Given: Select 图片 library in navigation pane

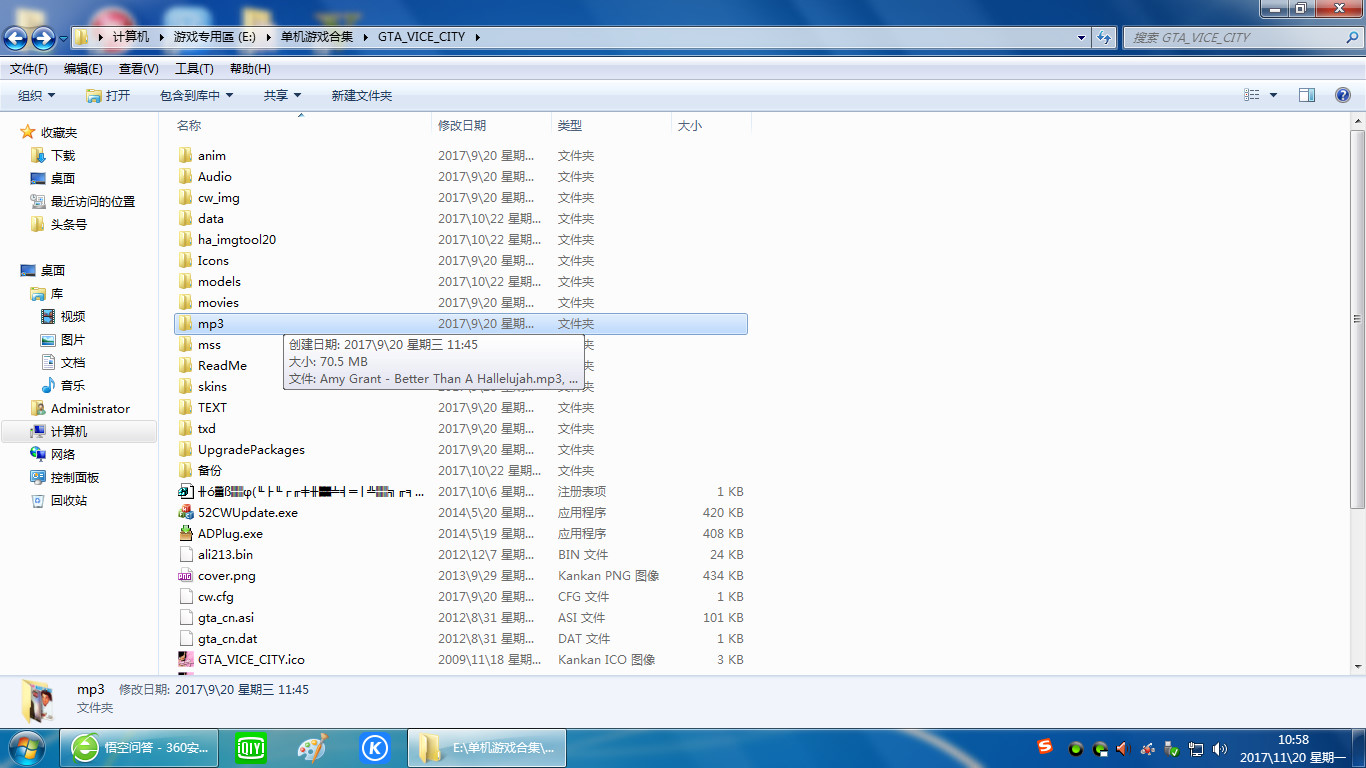Looking at the screenshot, I should pos(73,339).
